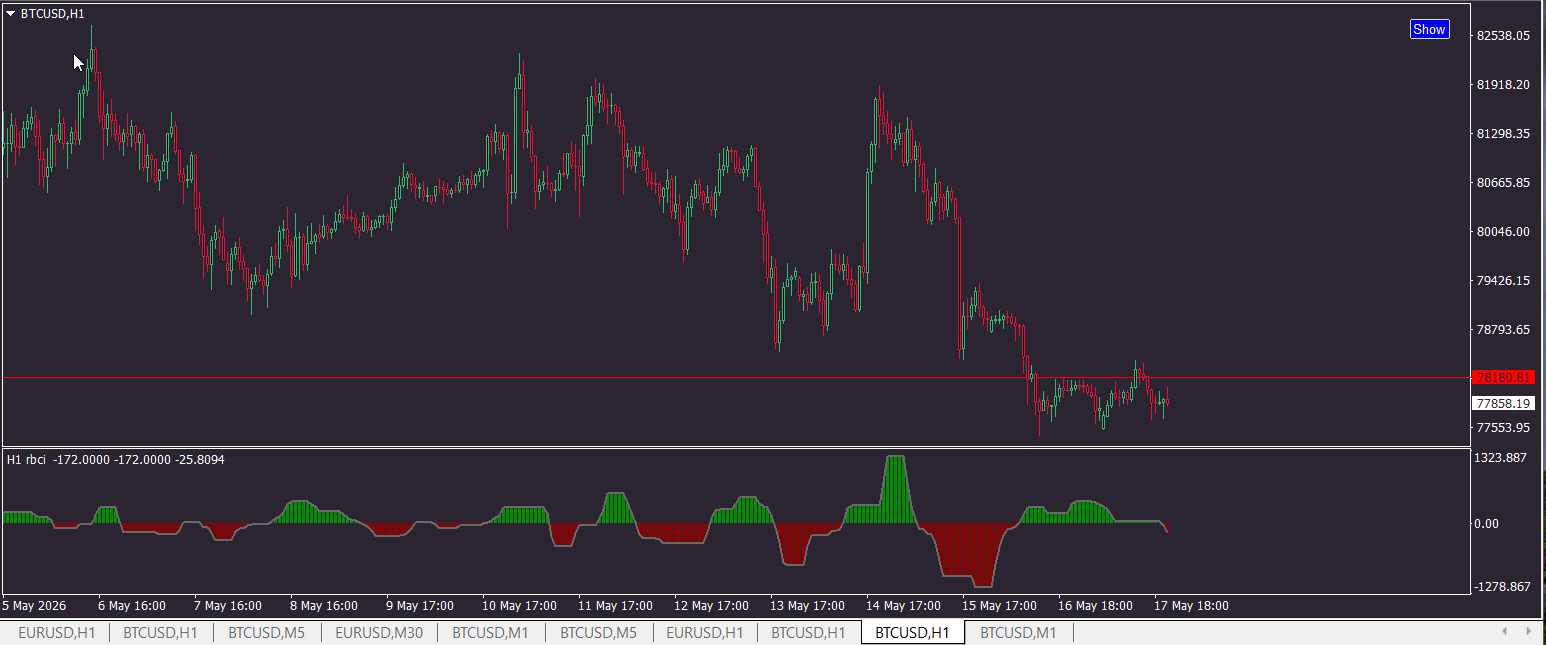Click the 10 May 17:00 time axis label
The height and width of the screenshot is (645, 1546).
(519, 606)
